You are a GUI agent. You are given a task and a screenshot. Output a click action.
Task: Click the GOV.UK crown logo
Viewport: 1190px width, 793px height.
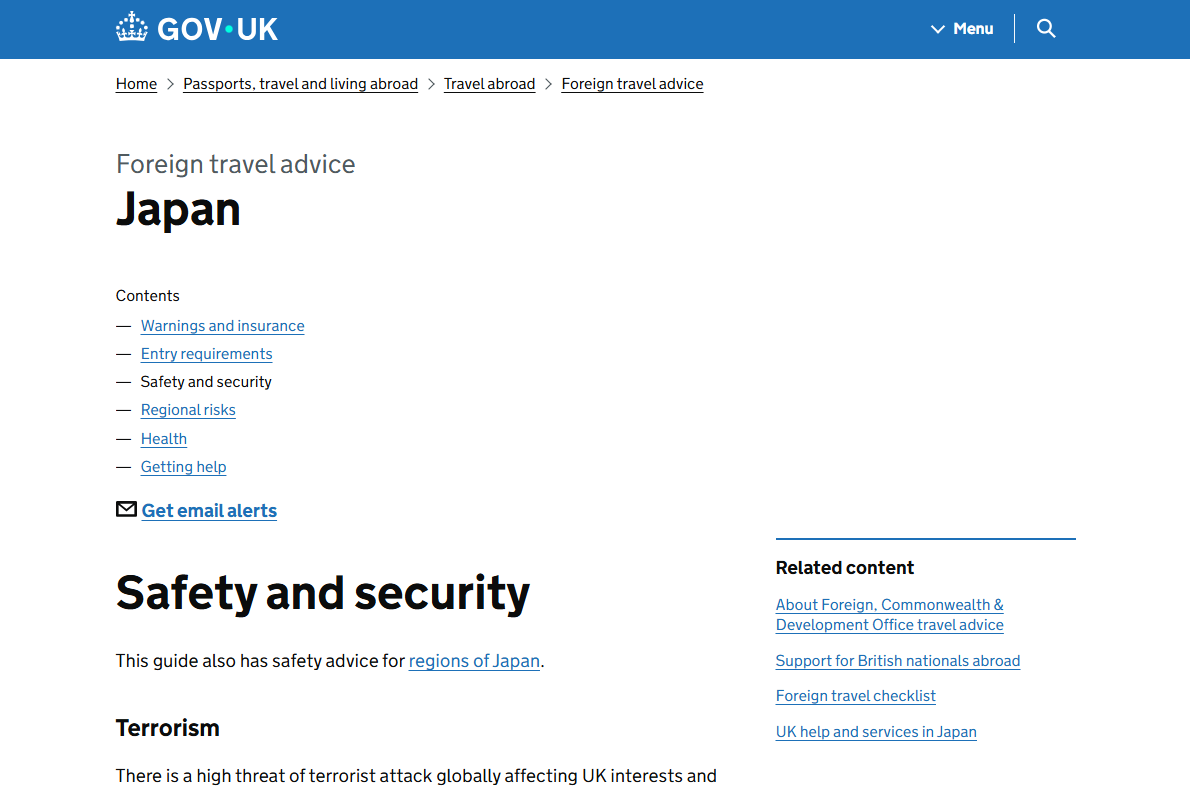coord(131,28)
